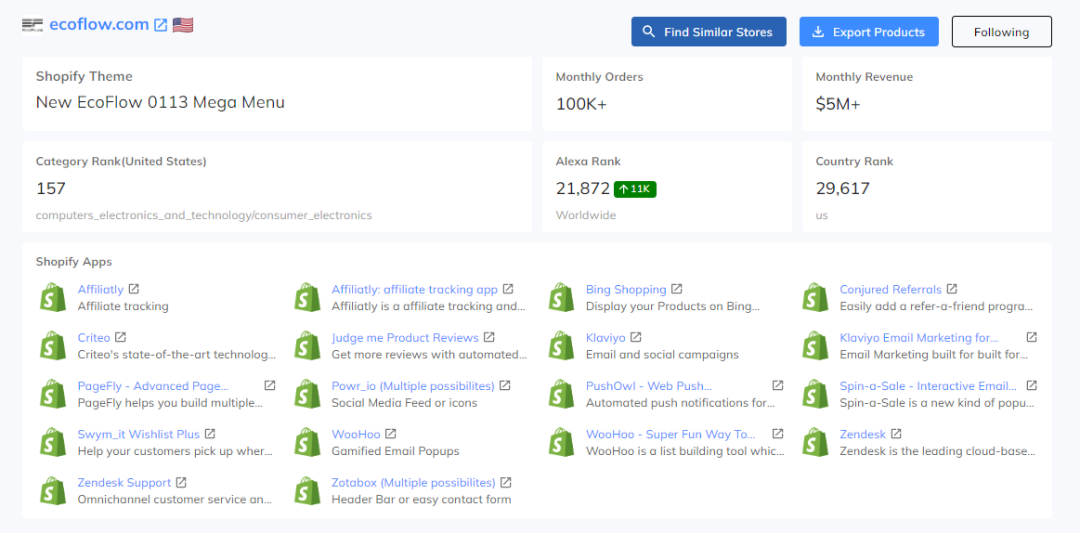The image size is (1080, 533).
Task: Open external link icon next to Bing Shopping
Action: click(677, 290)
